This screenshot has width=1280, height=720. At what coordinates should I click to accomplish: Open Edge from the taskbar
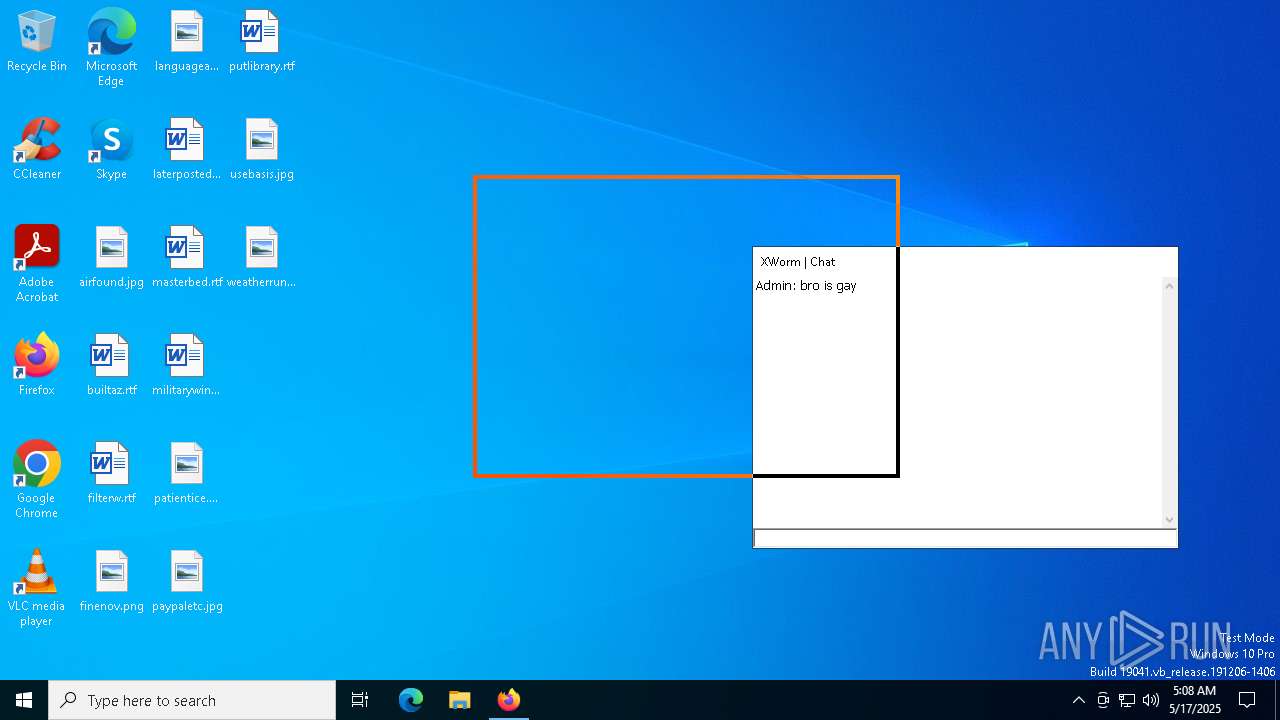click(411, 700)
